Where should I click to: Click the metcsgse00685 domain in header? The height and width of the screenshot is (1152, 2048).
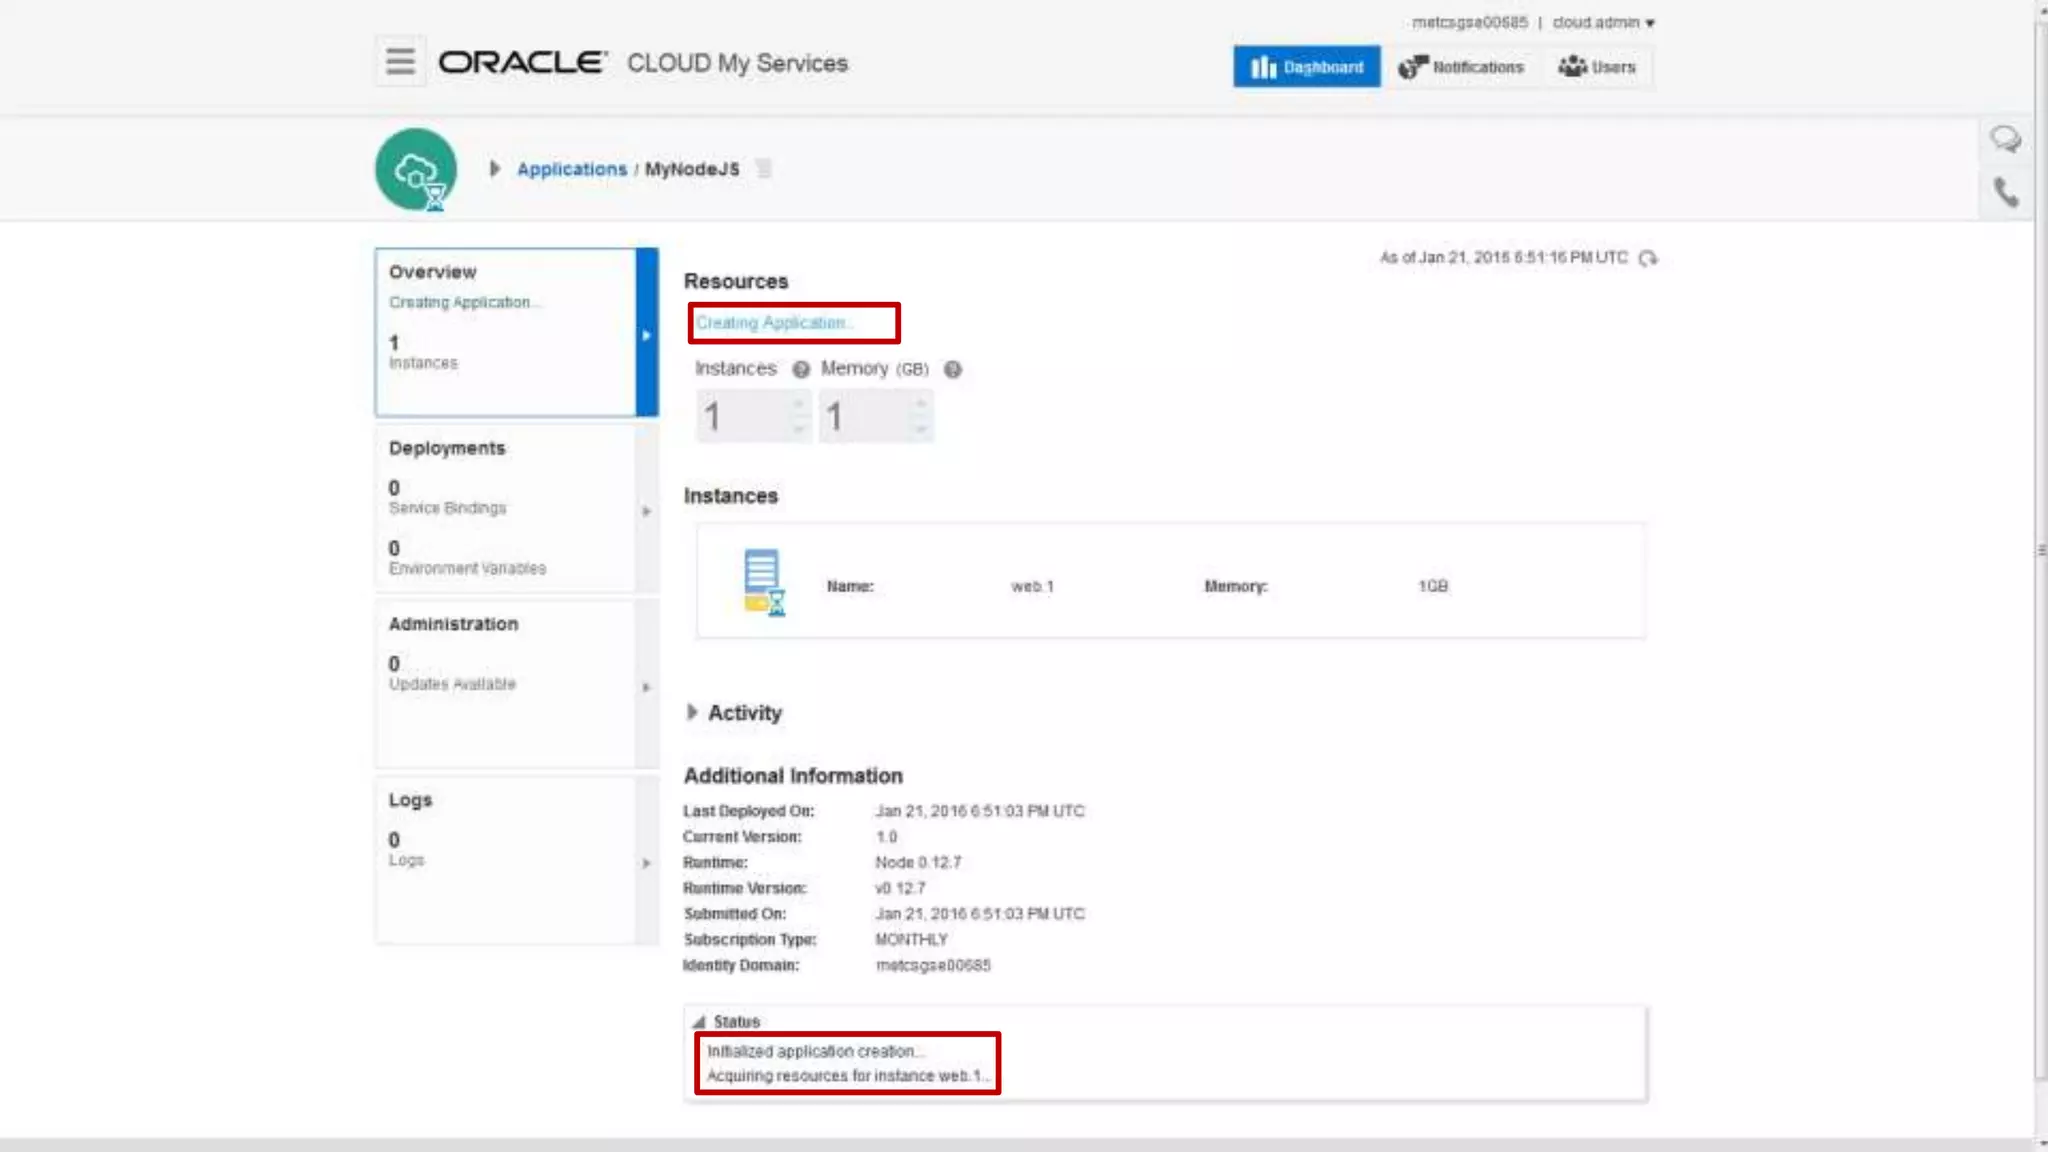click(x=1469, y=22)
